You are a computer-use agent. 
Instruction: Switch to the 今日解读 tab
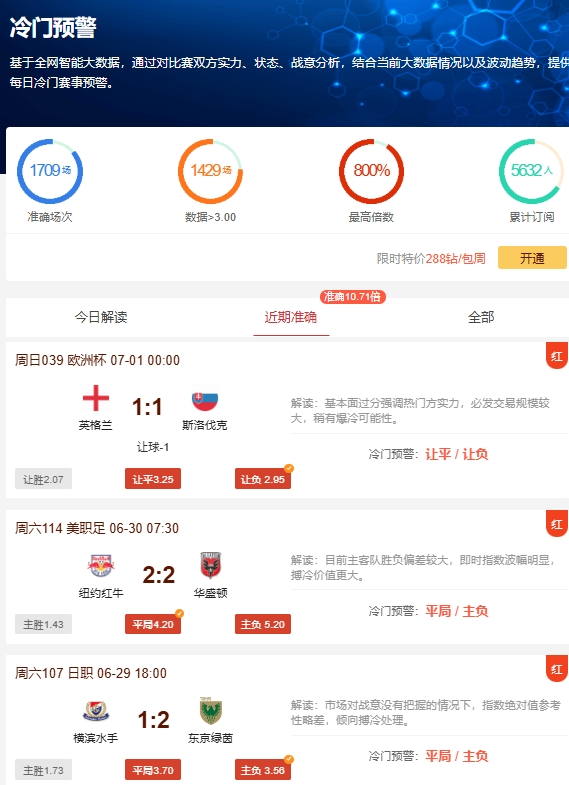pyautogui.click(x=101, y=317)
